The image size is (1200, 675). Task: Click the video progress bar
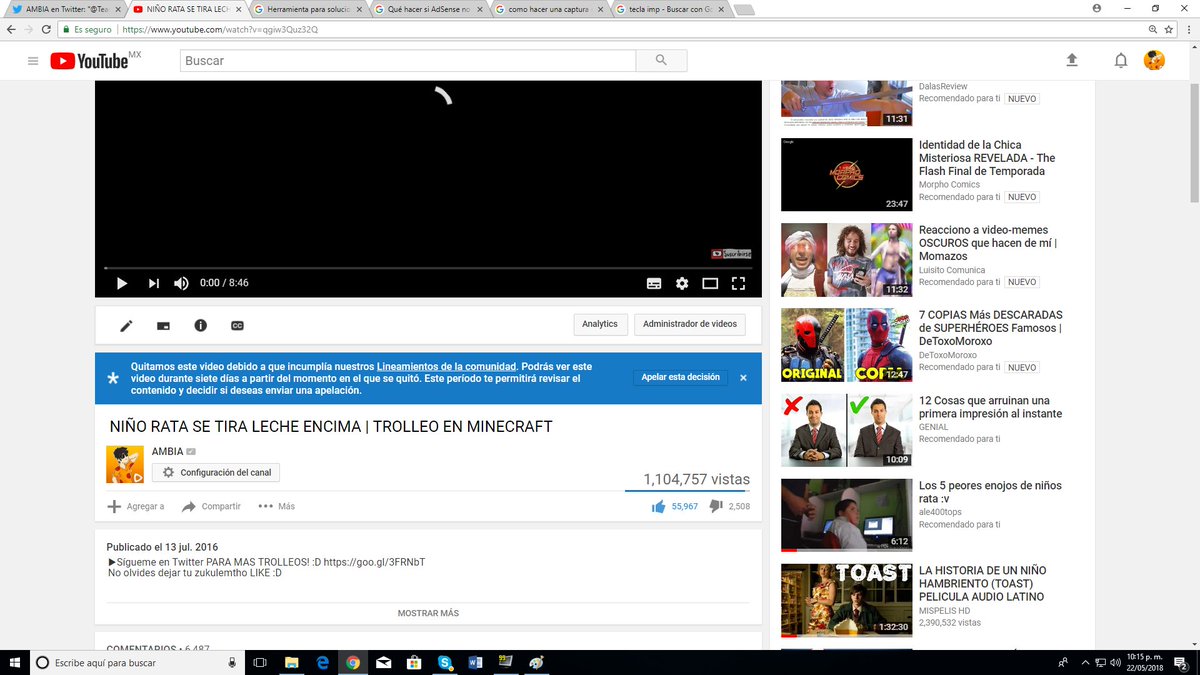pos(428,267)
